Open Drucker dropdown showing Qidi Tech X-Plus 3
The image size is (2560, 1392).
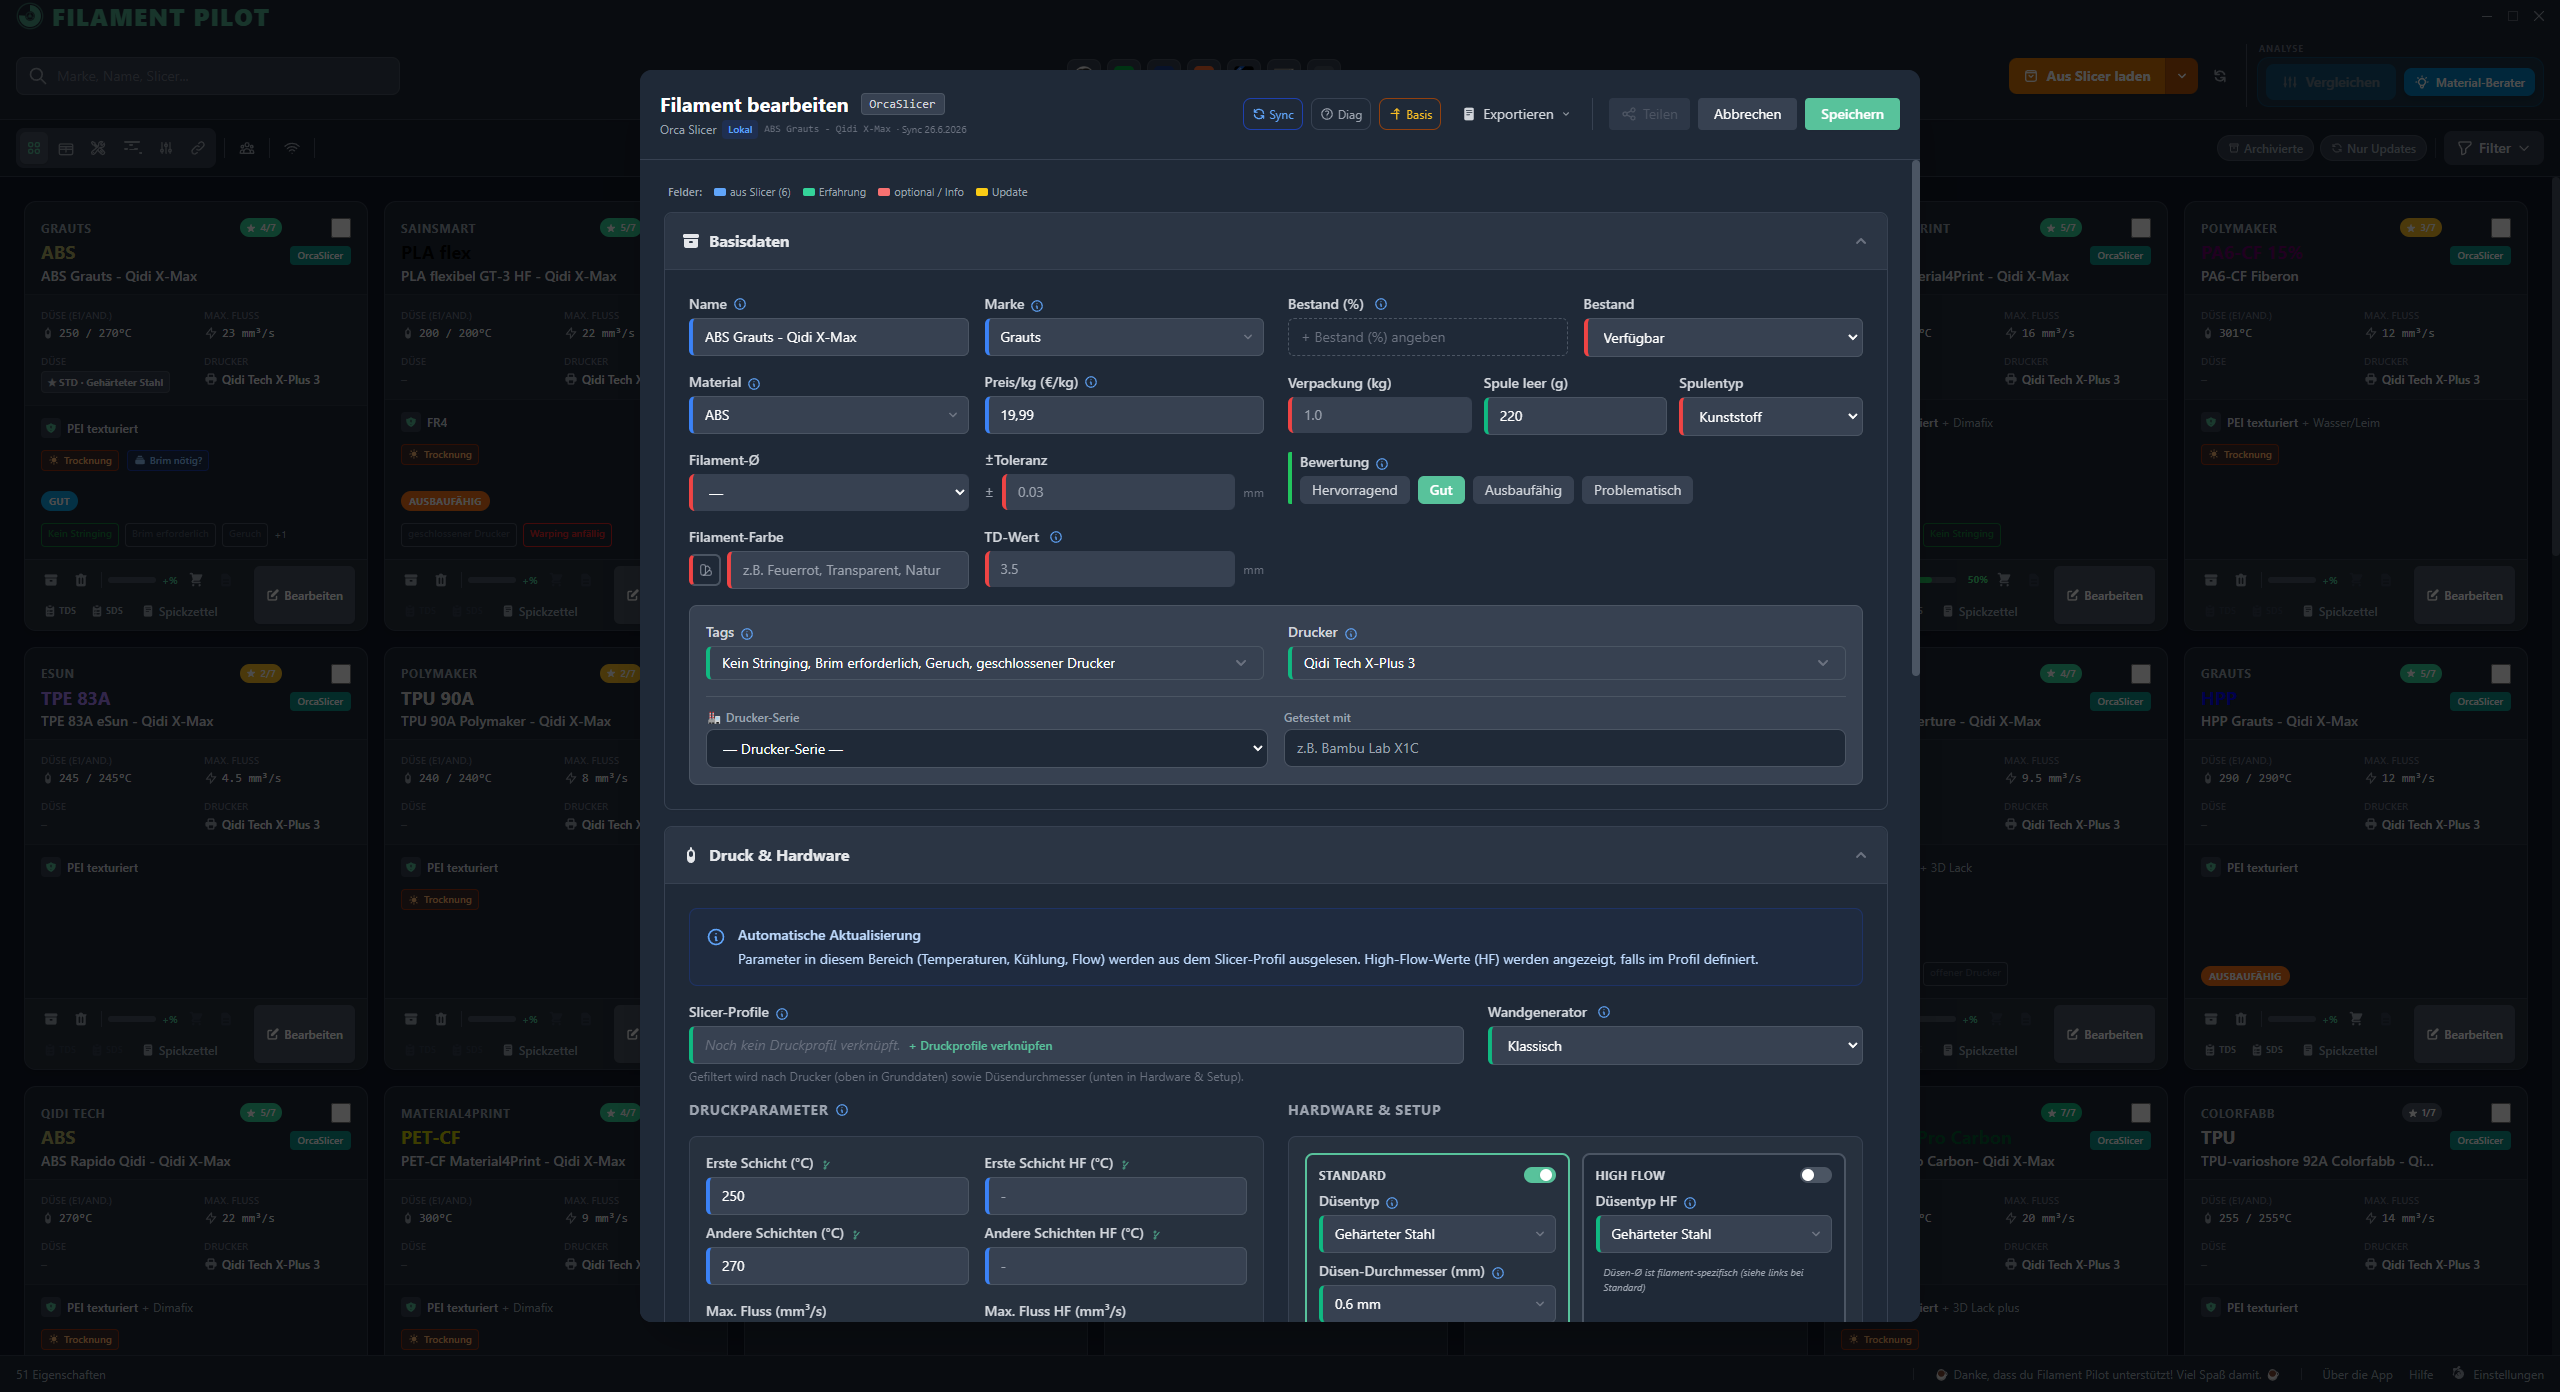(x=1566, y=663)
